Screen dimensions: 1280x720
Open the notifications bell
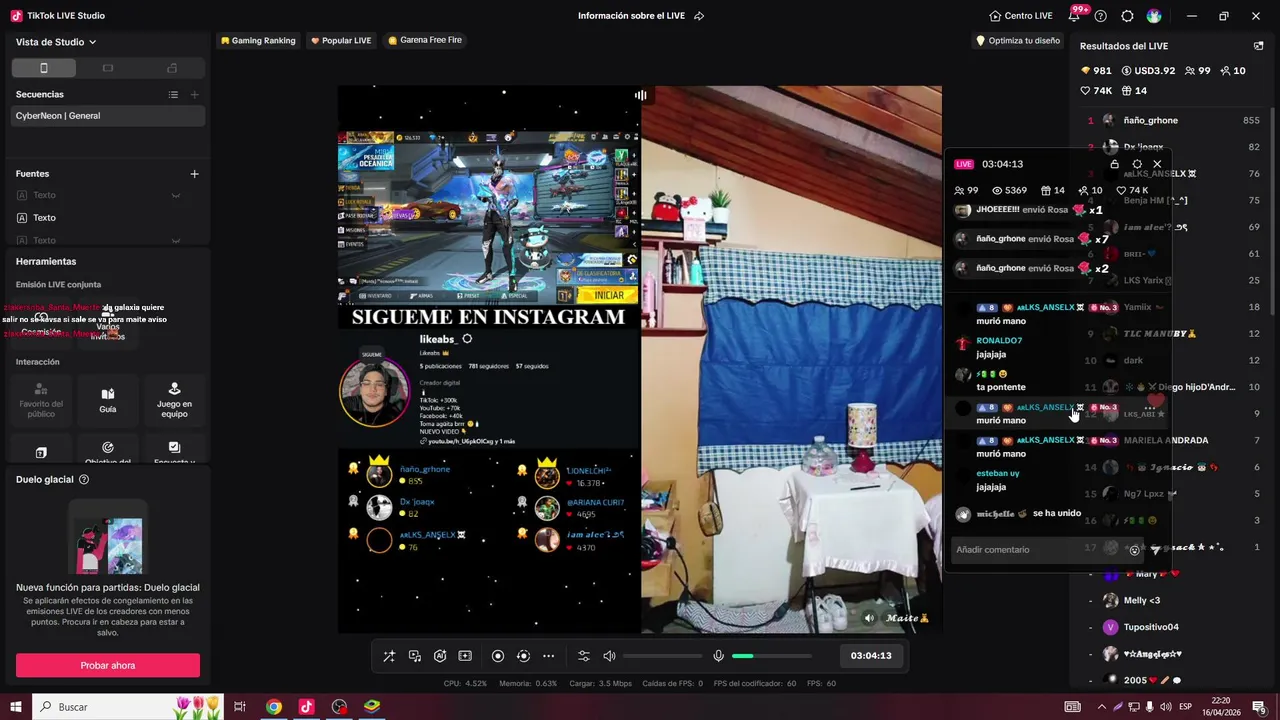point(1075,16)
